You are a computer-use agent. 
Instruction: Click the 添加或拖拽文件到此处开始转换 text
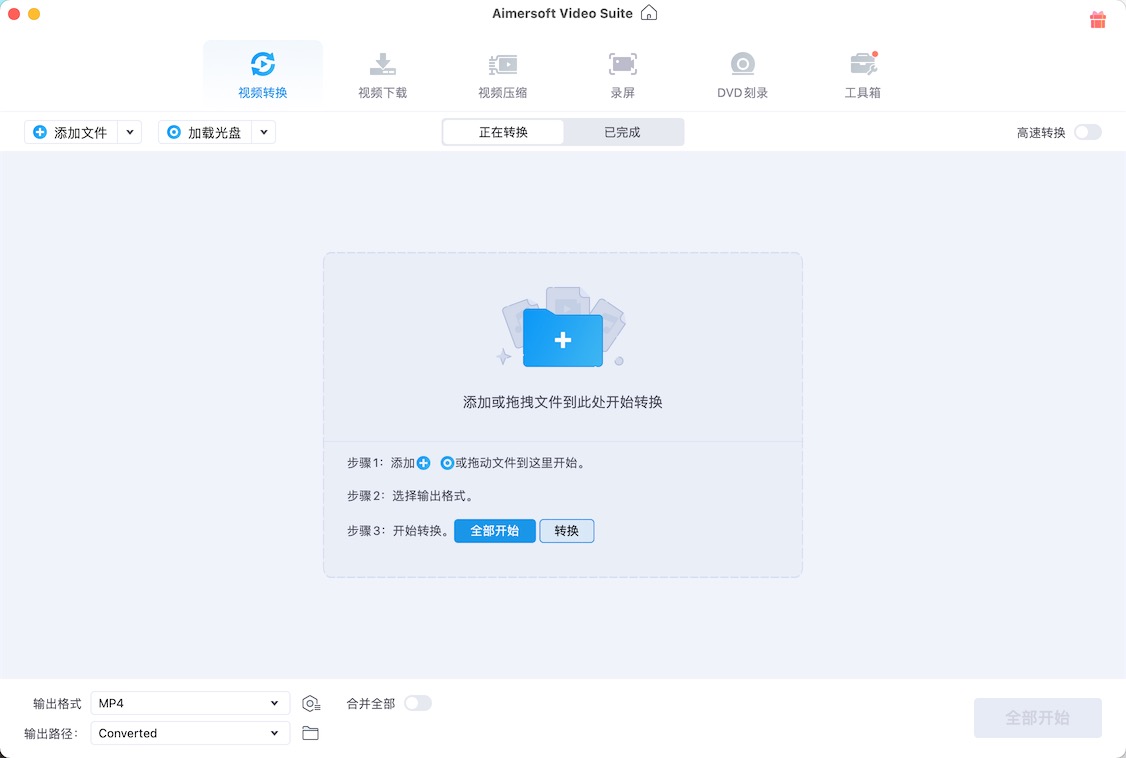(x=562, y=402)
